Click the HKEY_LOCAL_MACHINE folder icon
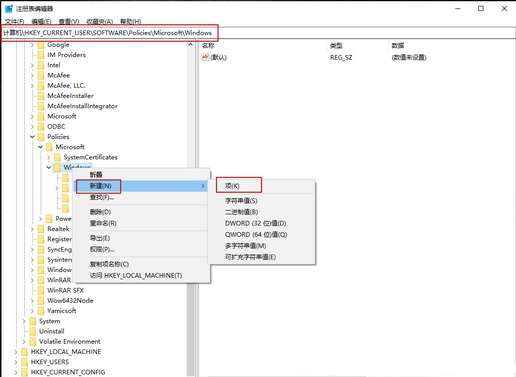The height and width of the screenshot is (377, 516). coord(24,352)
